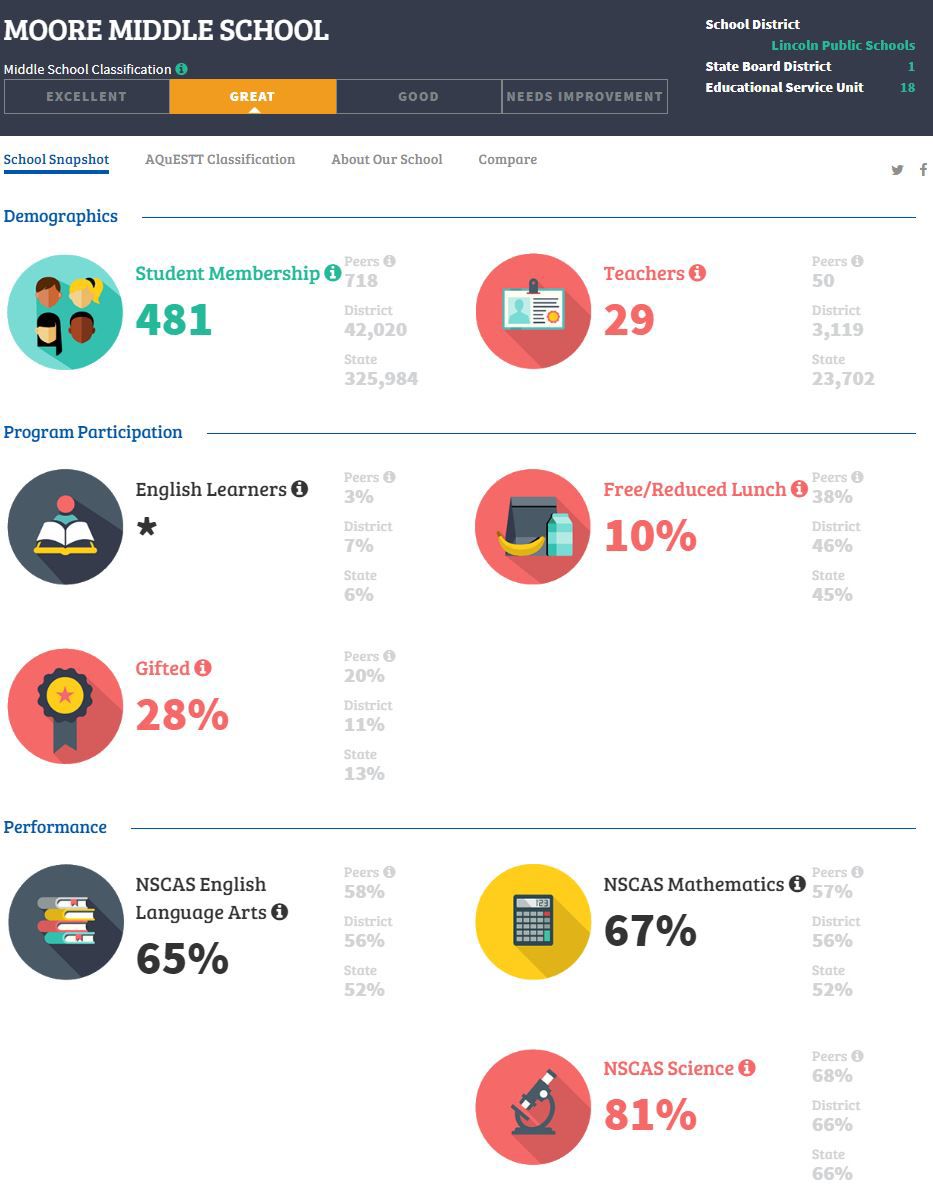Show info for NSCAS Mathematics
The width and height of the screenshot is (933, 1201).
[x=797, y=884]
